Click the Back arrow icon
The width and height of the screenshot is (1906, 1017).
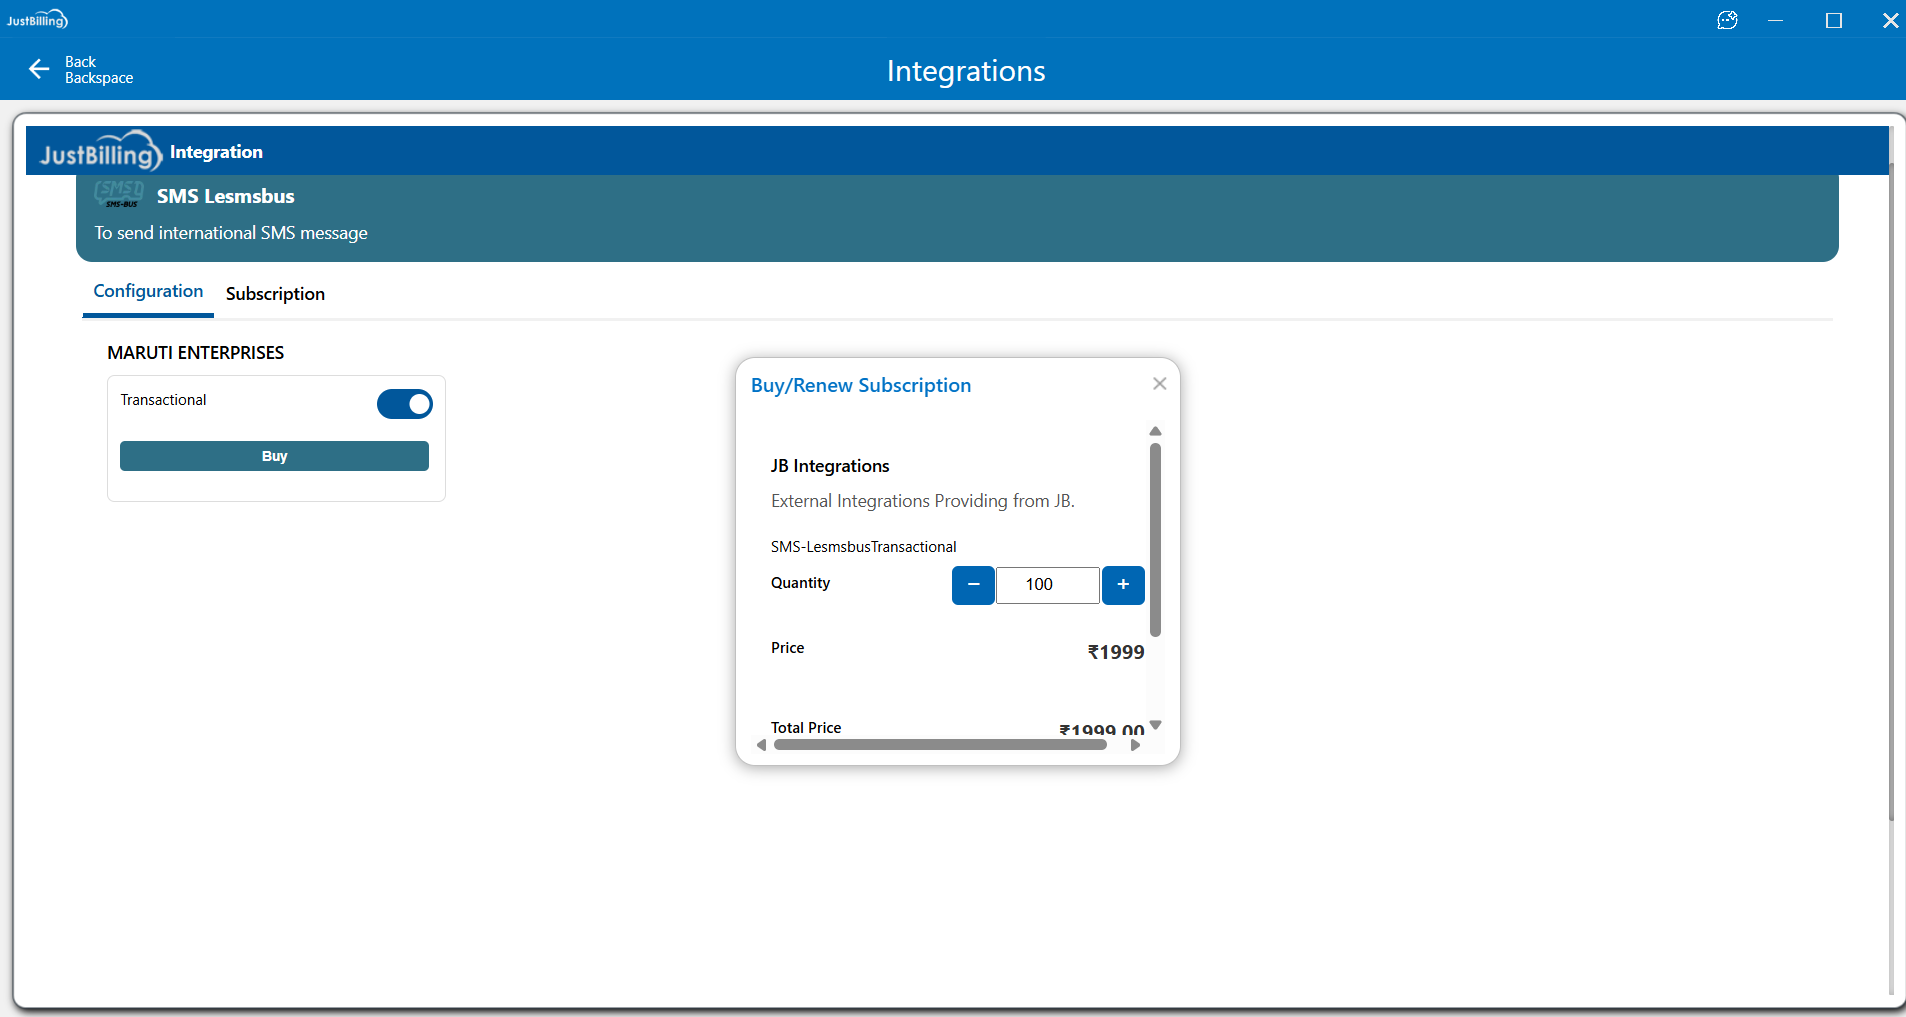click(x=39, y=69)
